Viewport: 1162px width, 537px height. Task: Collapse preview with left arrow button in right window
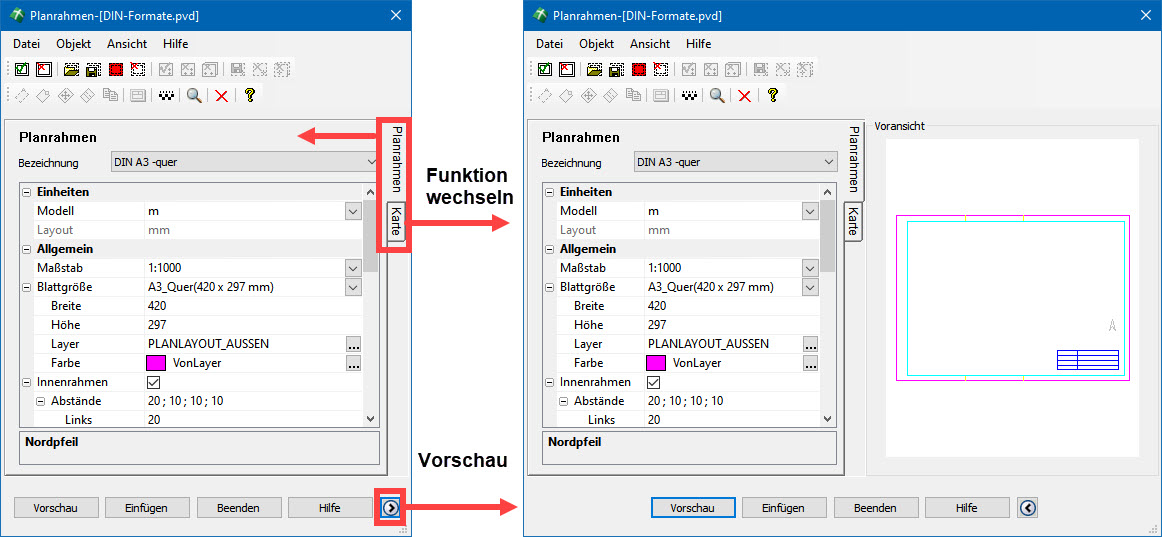coord(1027,508)
